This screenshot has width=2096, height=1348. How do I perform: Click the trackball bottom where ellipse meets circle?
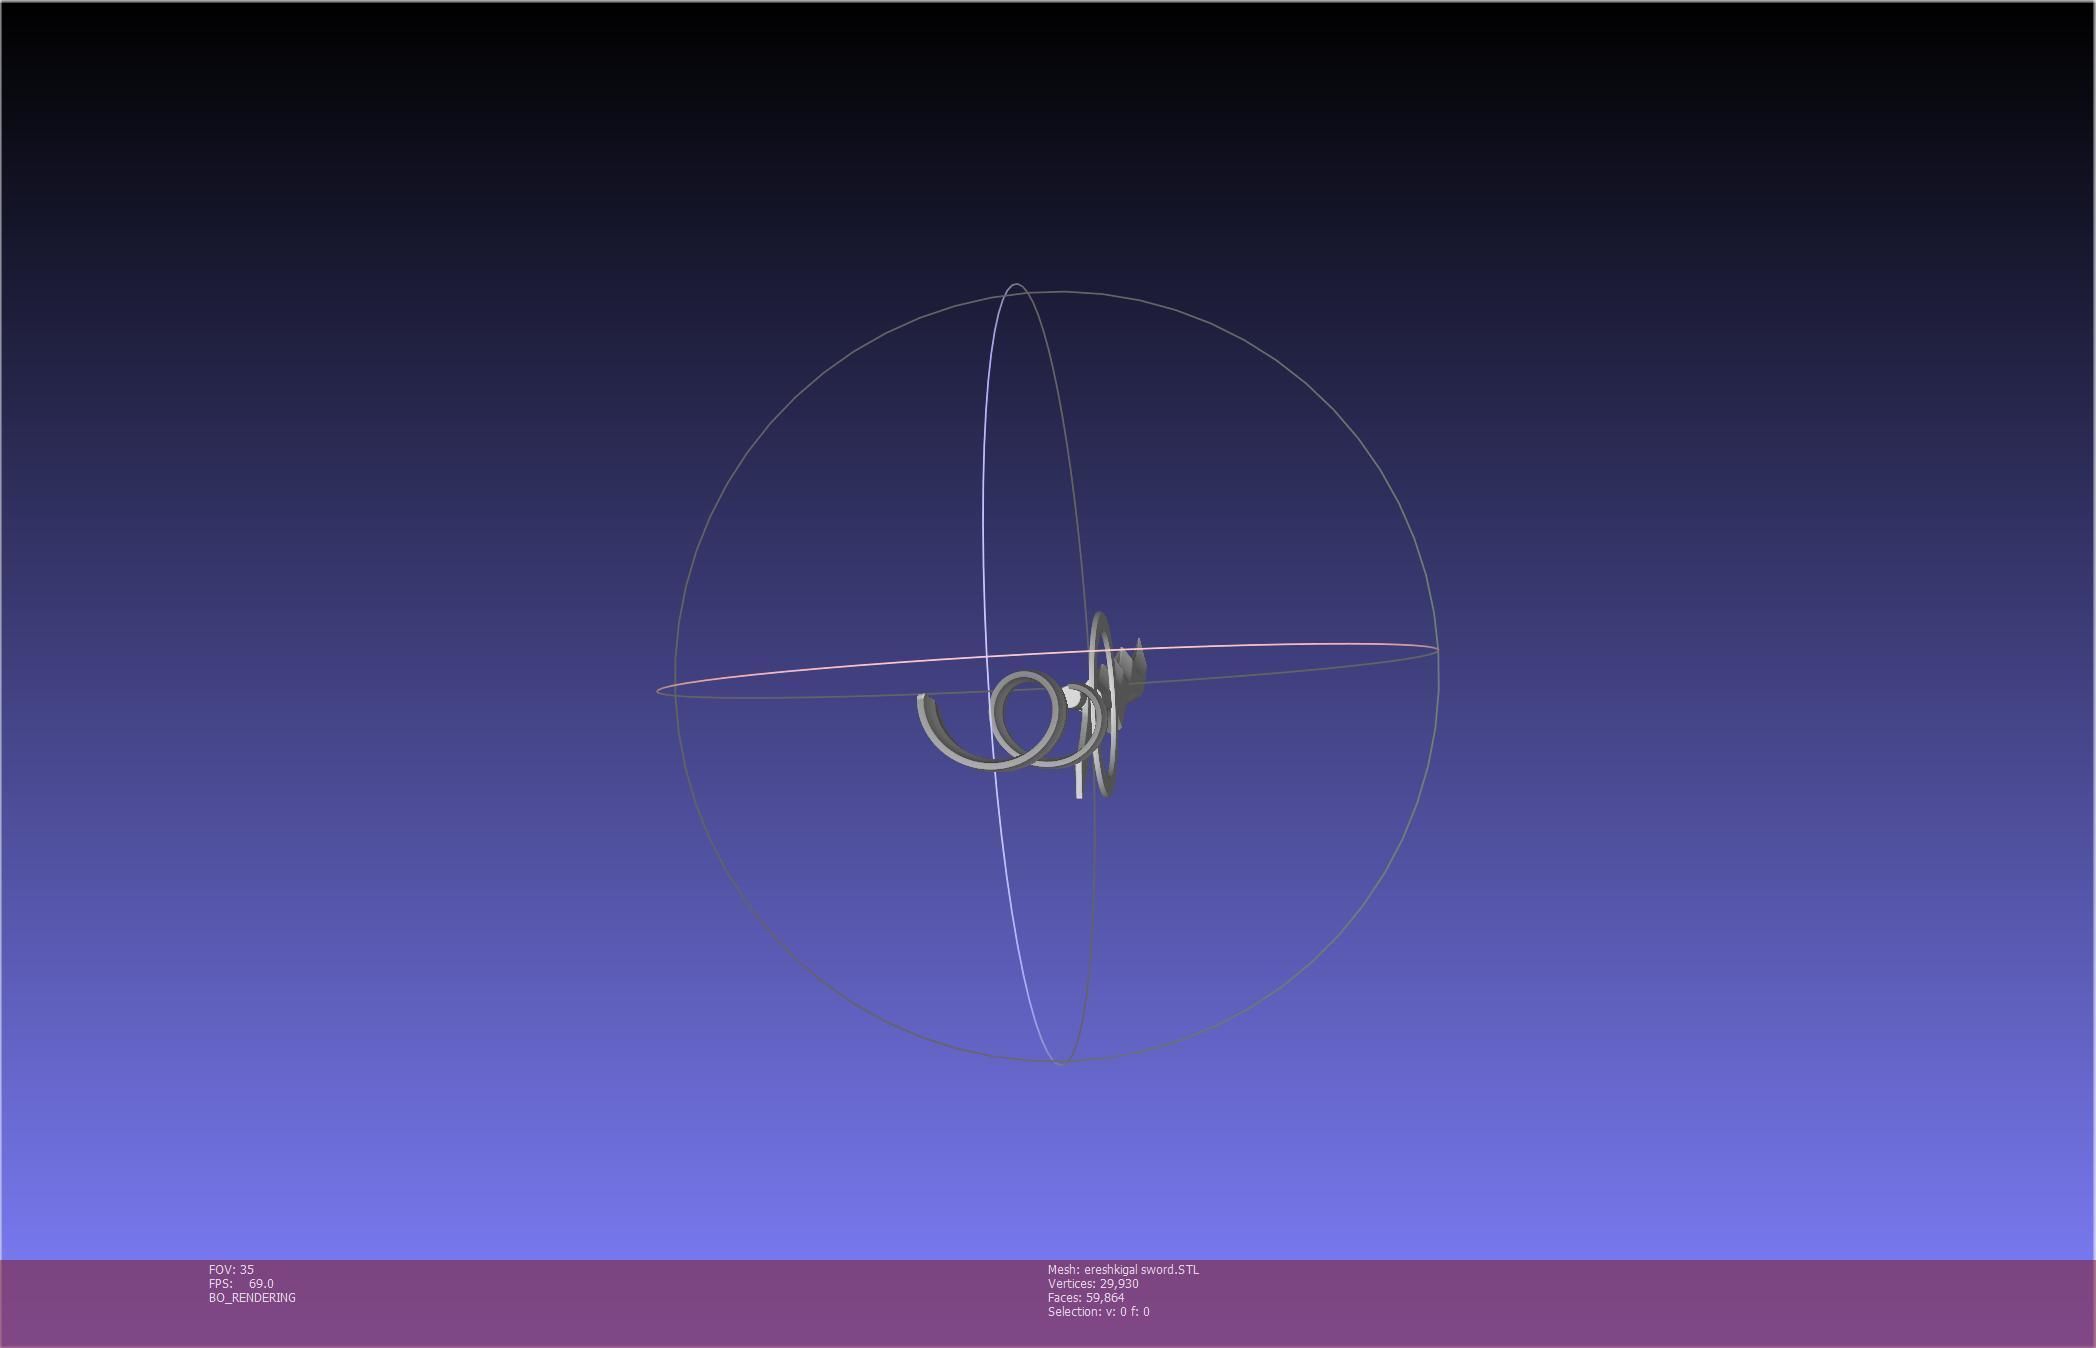coord(1061,1062)
